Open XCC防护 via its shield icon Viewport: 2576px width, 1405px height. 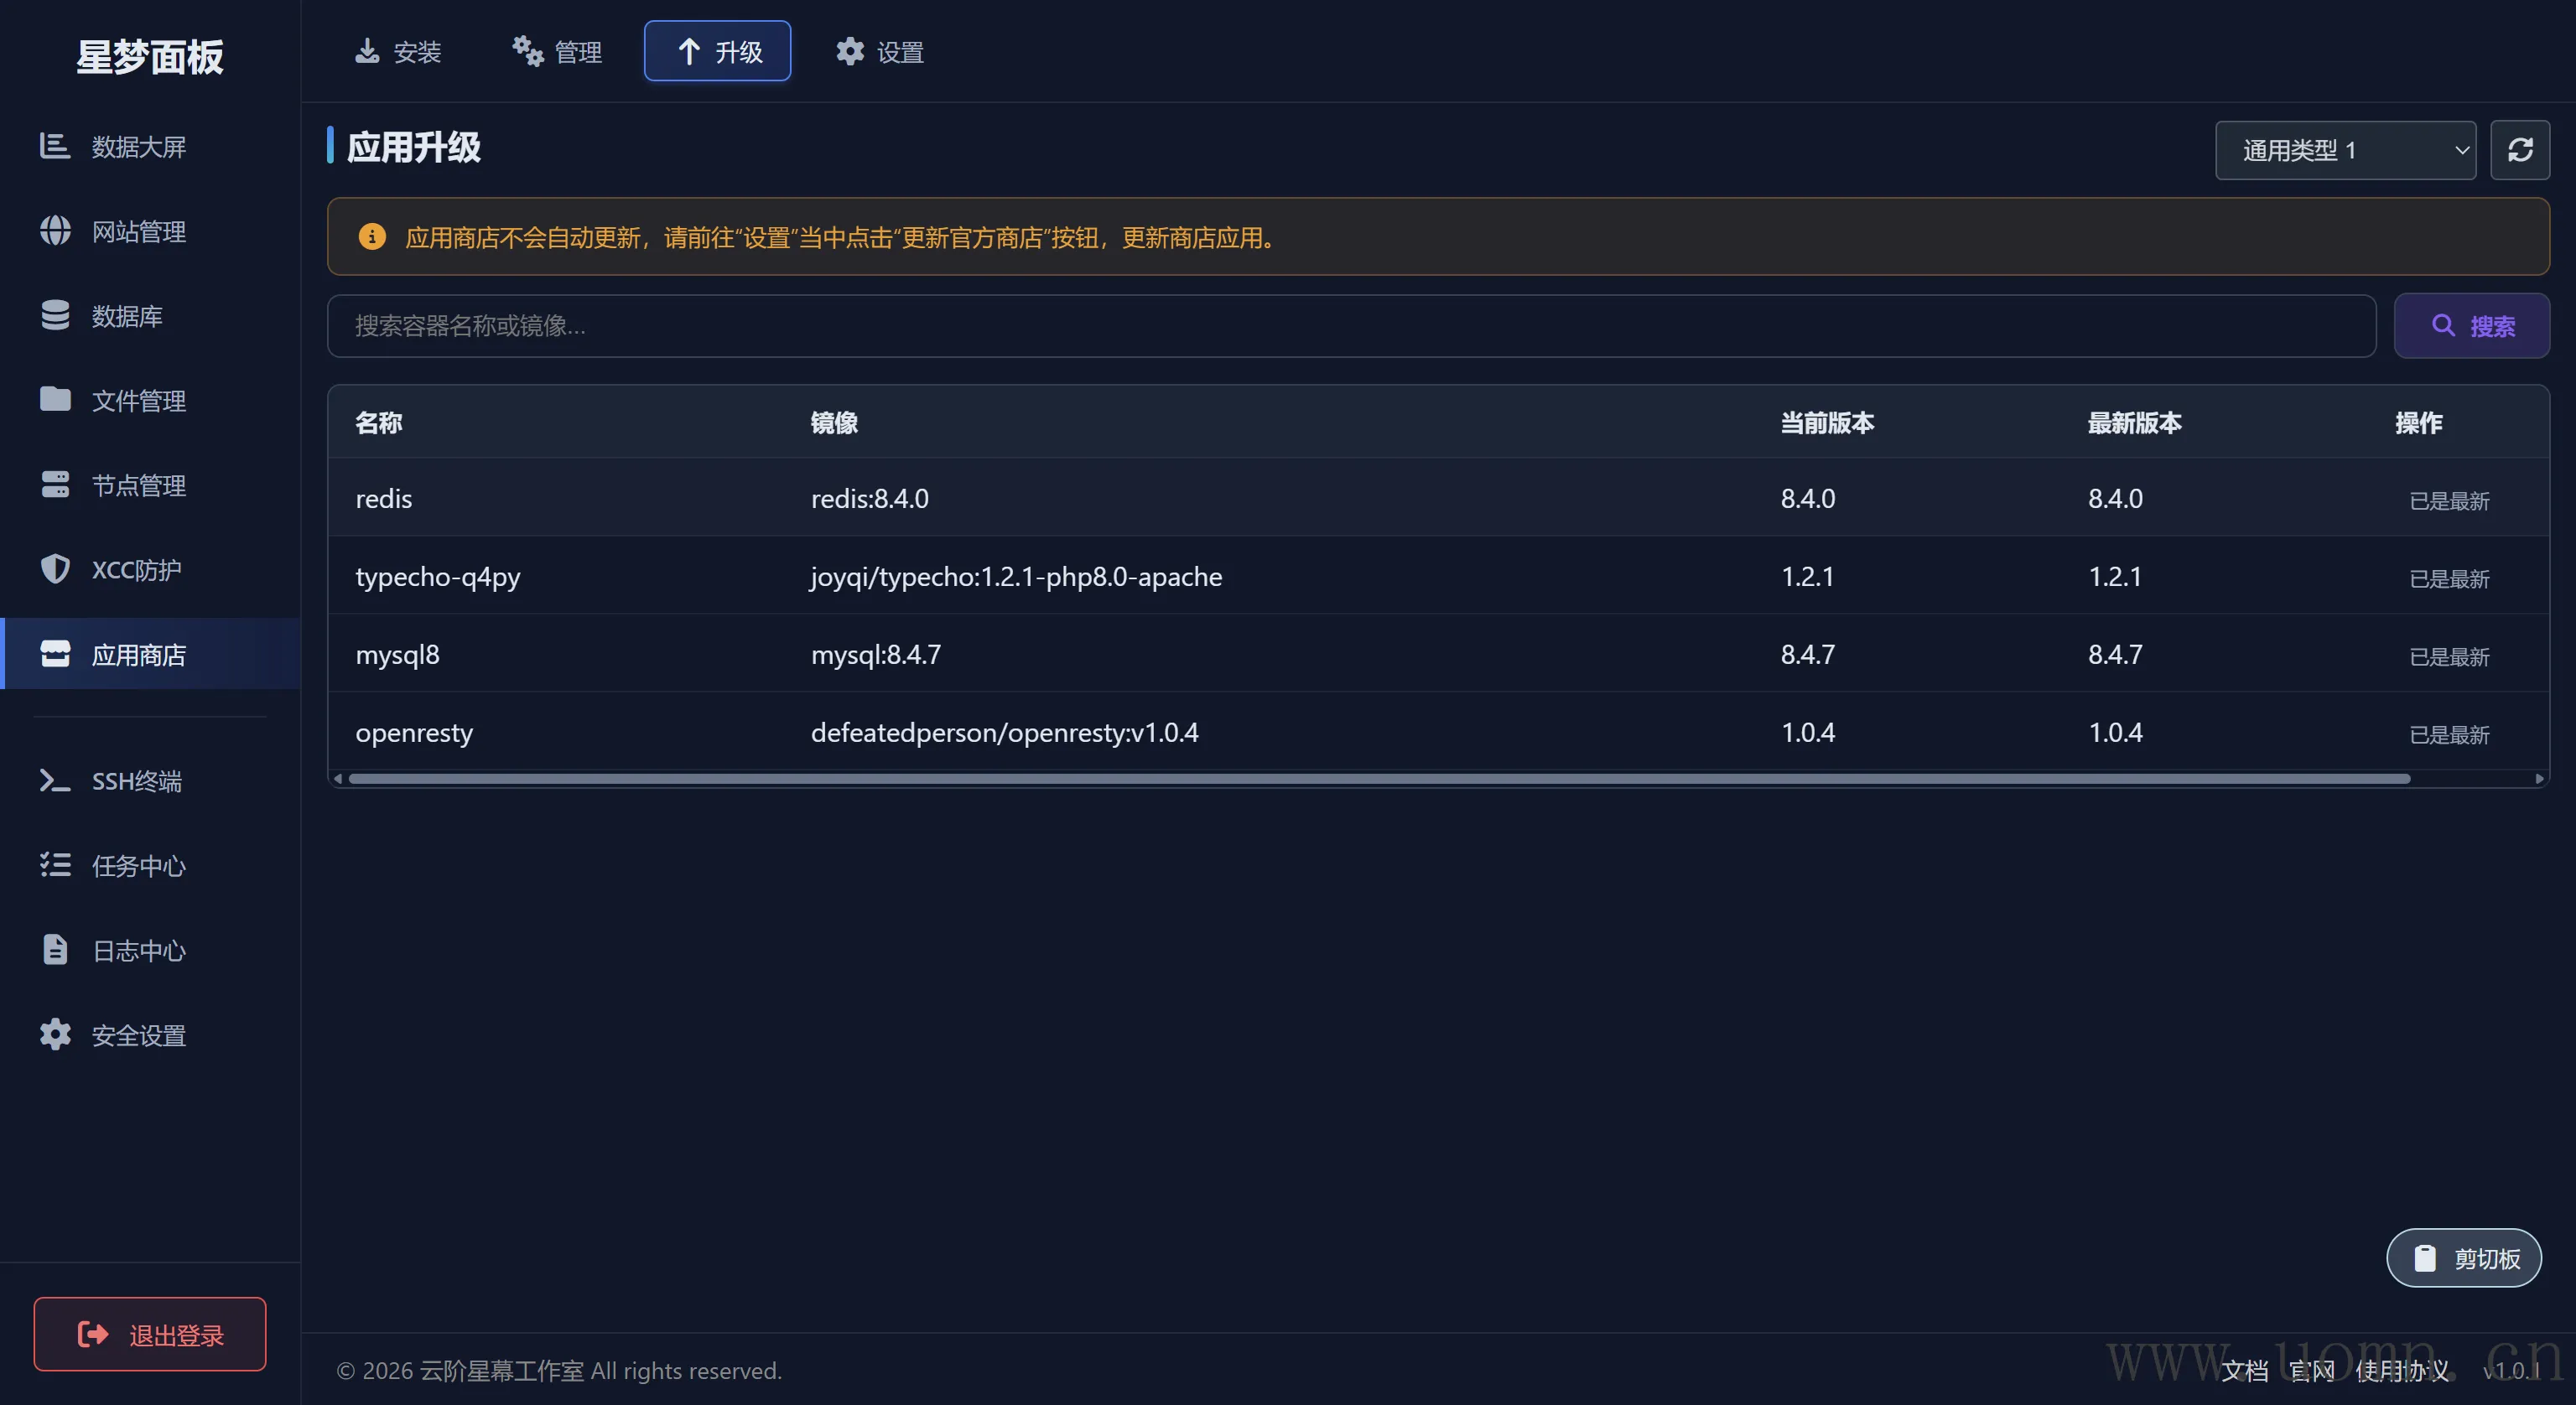tap(55, 569)
